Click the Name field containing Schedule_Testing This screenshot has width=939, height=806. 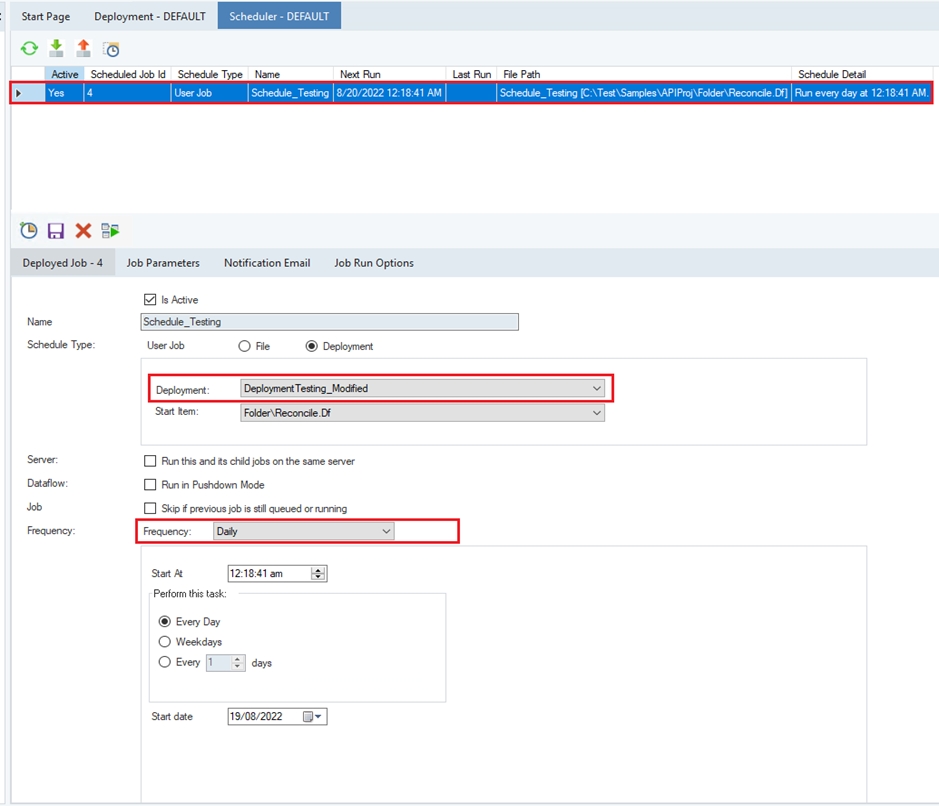[x=330, y=322]
